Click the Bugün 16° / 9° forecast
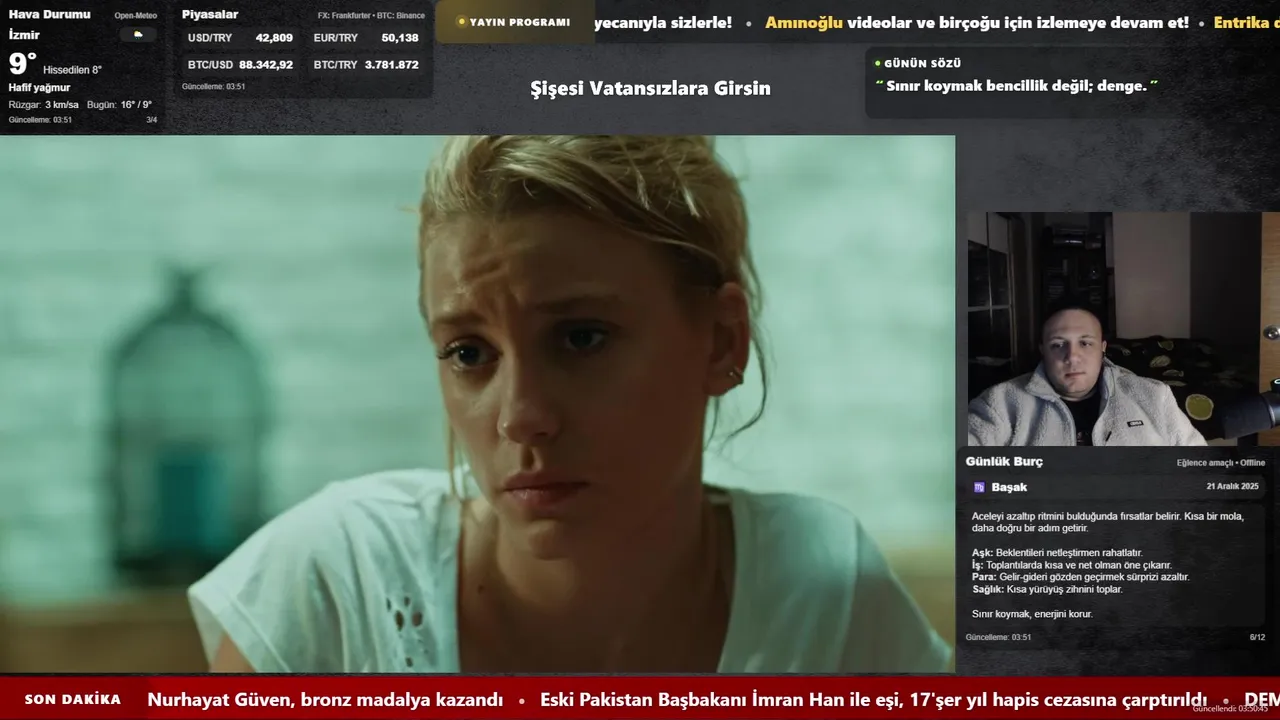The width and height of the screenshot is (1280, 720). (x=119, y=105)
